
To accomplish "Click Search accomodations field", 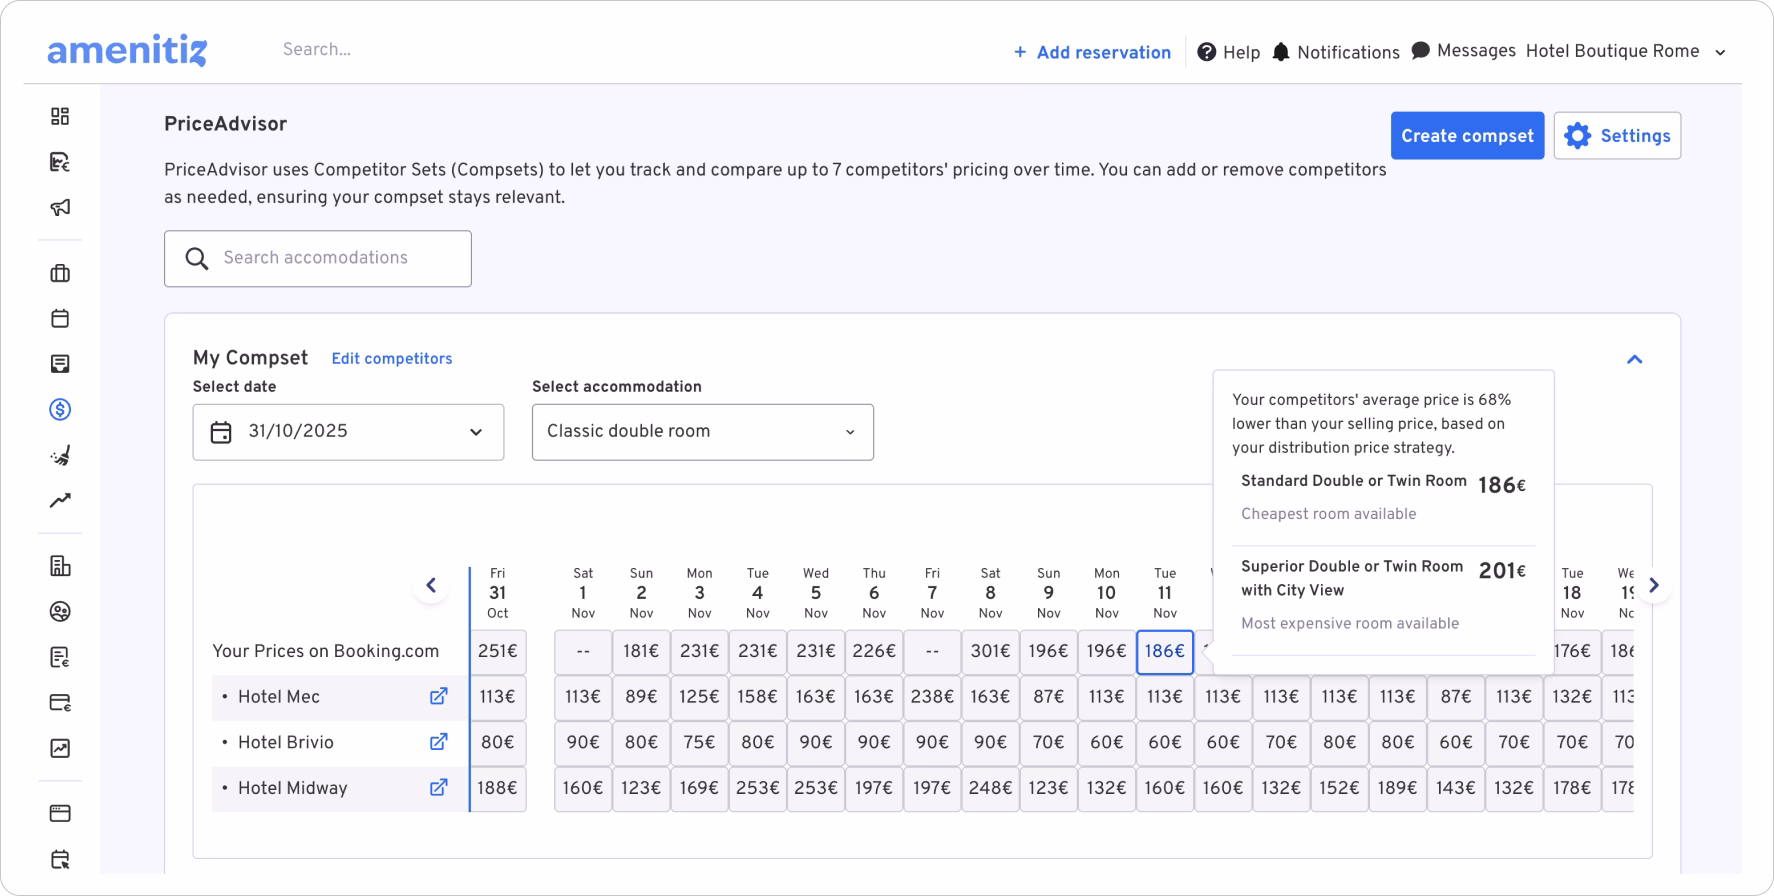I will [x=318, y=259].
